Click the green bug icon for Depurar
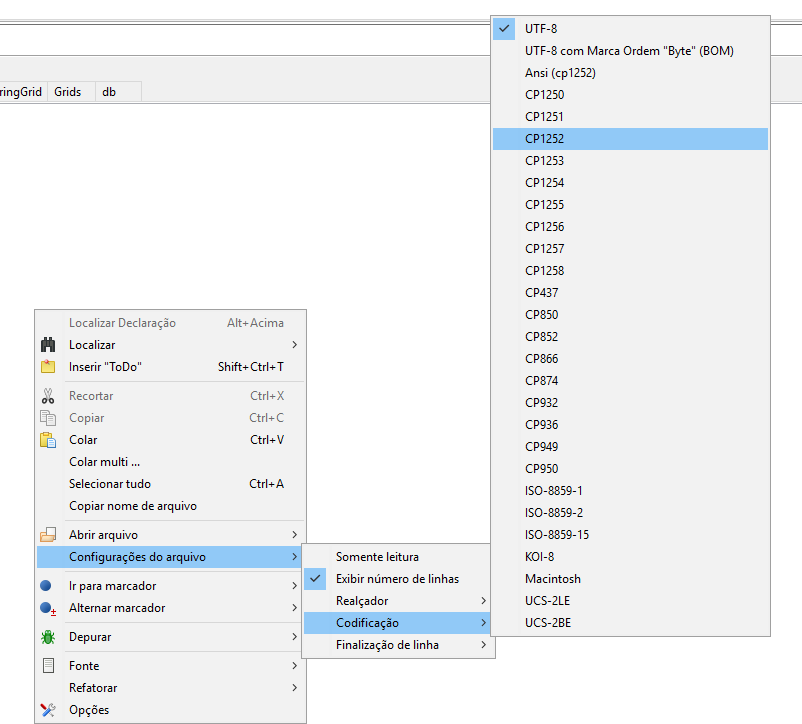 (x=48, y=637)
